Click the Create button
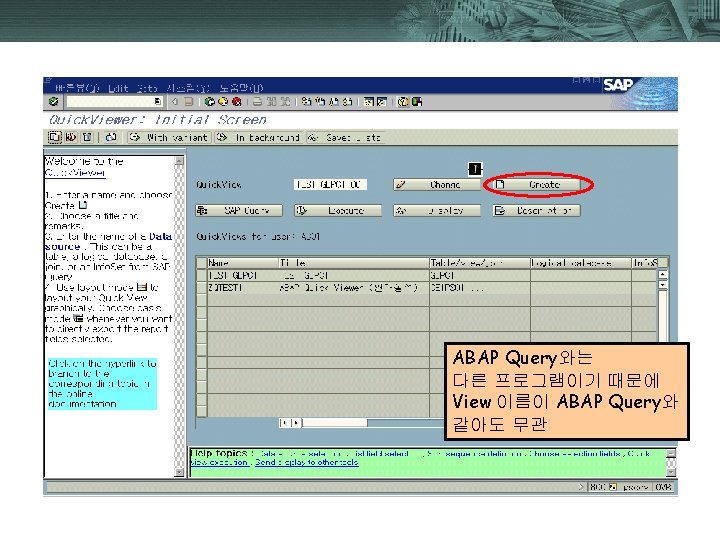The image size is (720, 540). pyautogui.click(x=536, y=185)
